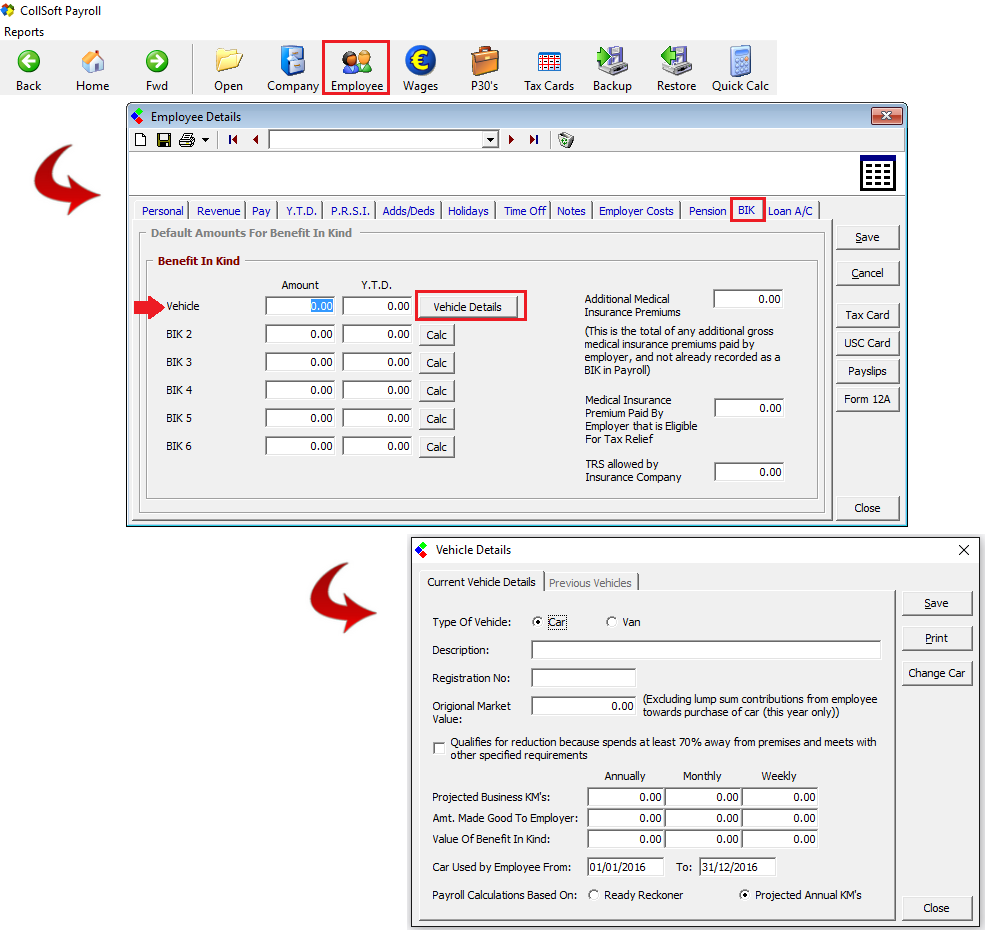Tick the Qualifies for reduction checkbox
This screenshot has height=934, width=989.
pos(439,748)
